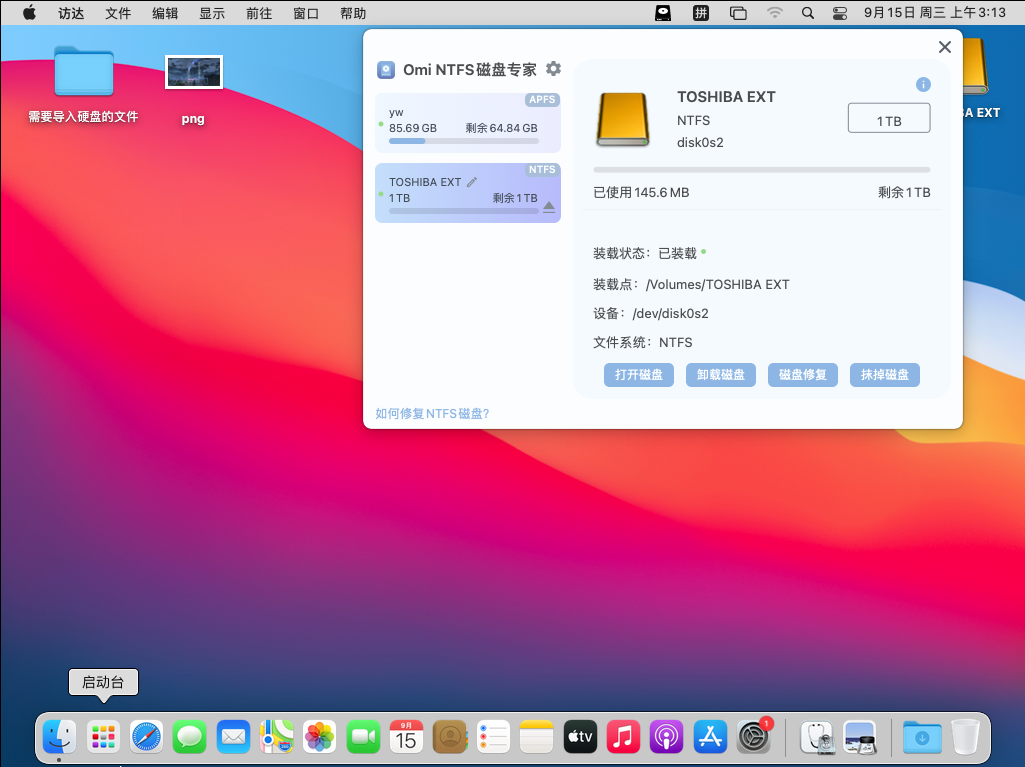Open the 访达 menu
Image resolution: width=1025 pixels, height=767 pixels.
[71, 13]
